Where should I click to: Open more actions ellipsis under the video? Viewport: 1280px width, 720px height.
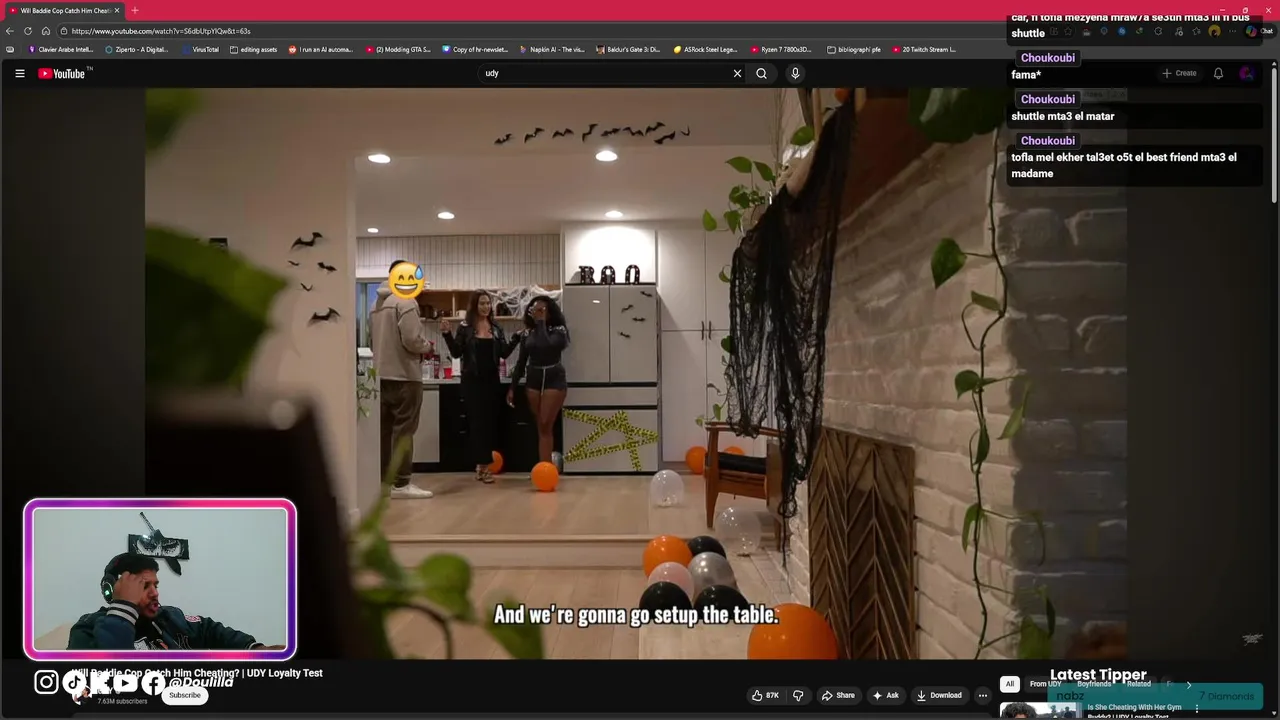pos(983,695)
